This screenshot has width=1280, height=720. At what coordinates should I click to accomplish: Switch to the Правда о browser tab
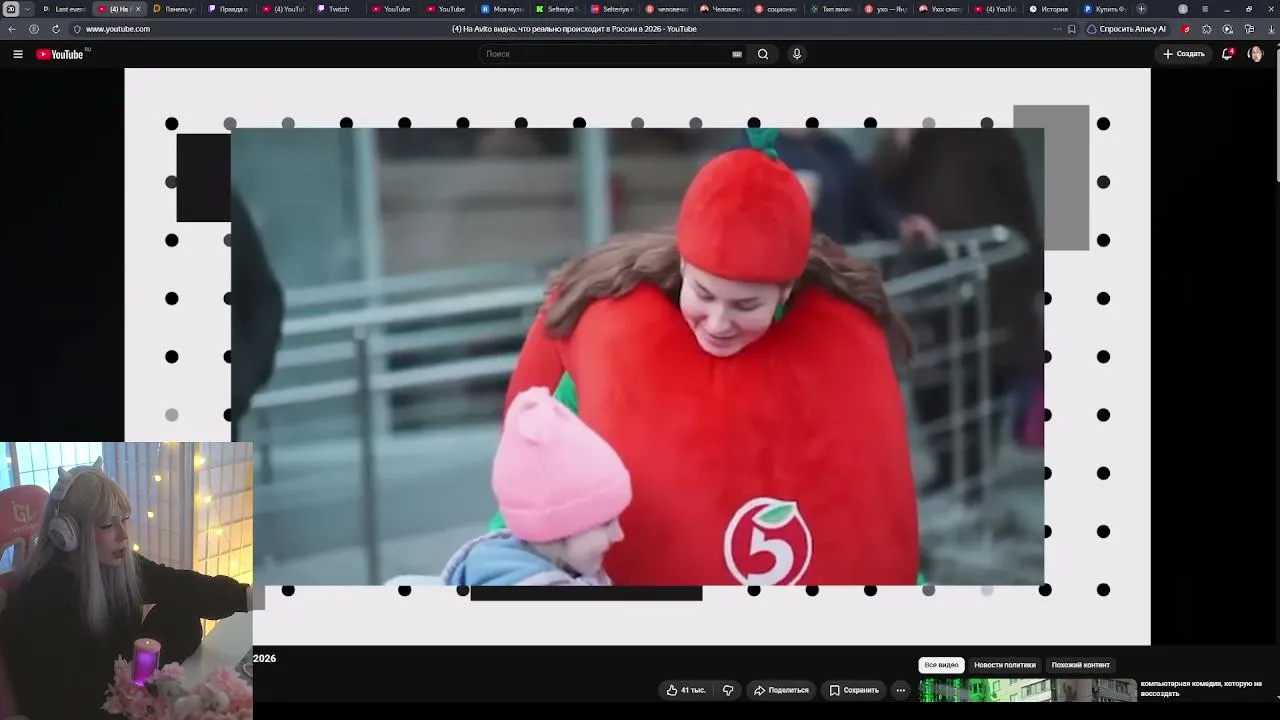tap(228, 9)
